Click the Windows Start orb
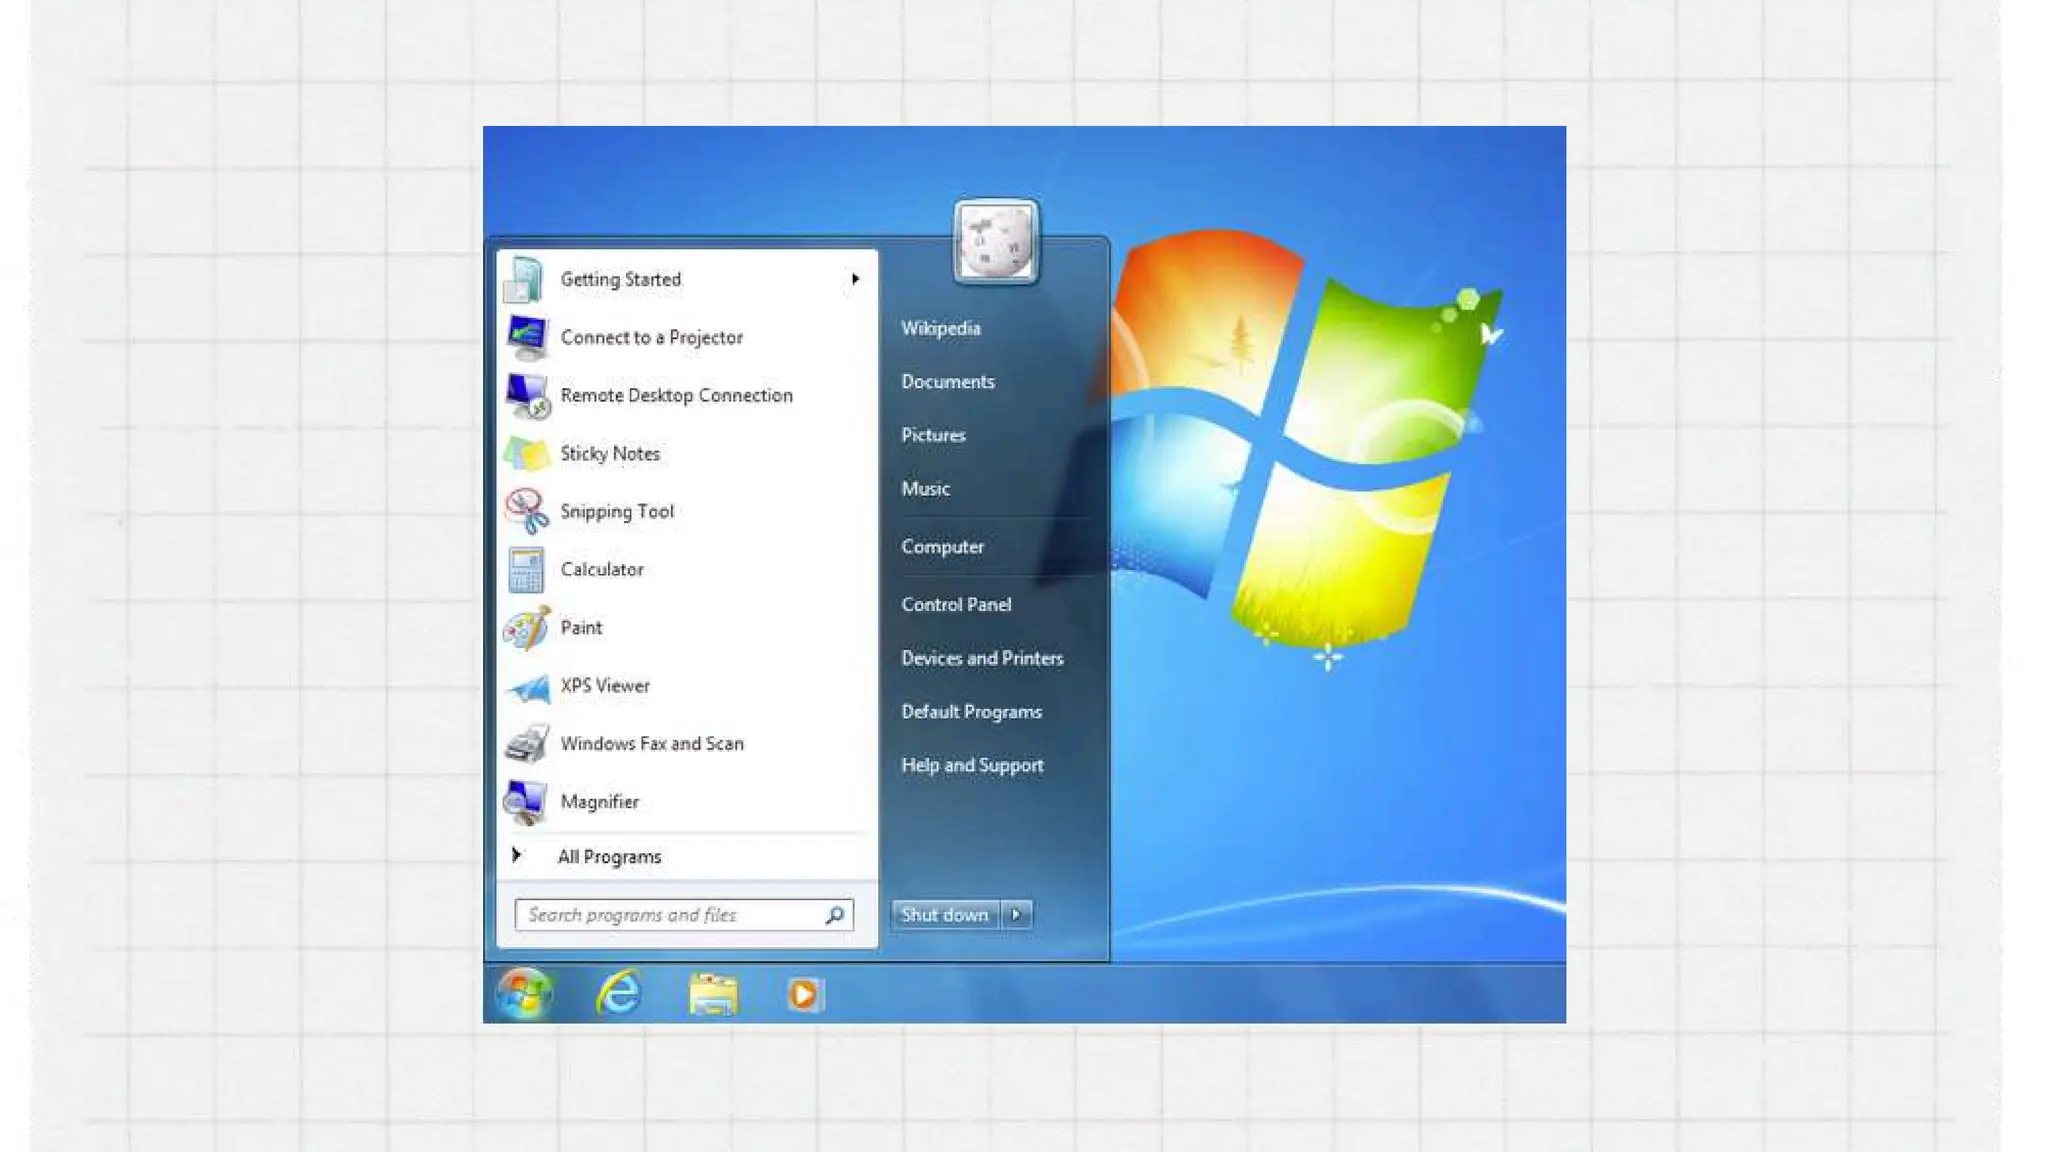Image resolution: width=2048 pixels, height=1152 pixels. tap(524, 994)
